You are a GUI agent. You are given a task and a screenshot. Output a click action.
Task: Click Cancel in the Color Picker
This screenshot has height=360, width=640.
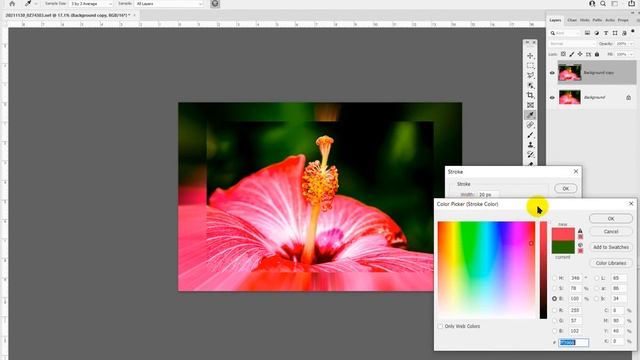611,231
